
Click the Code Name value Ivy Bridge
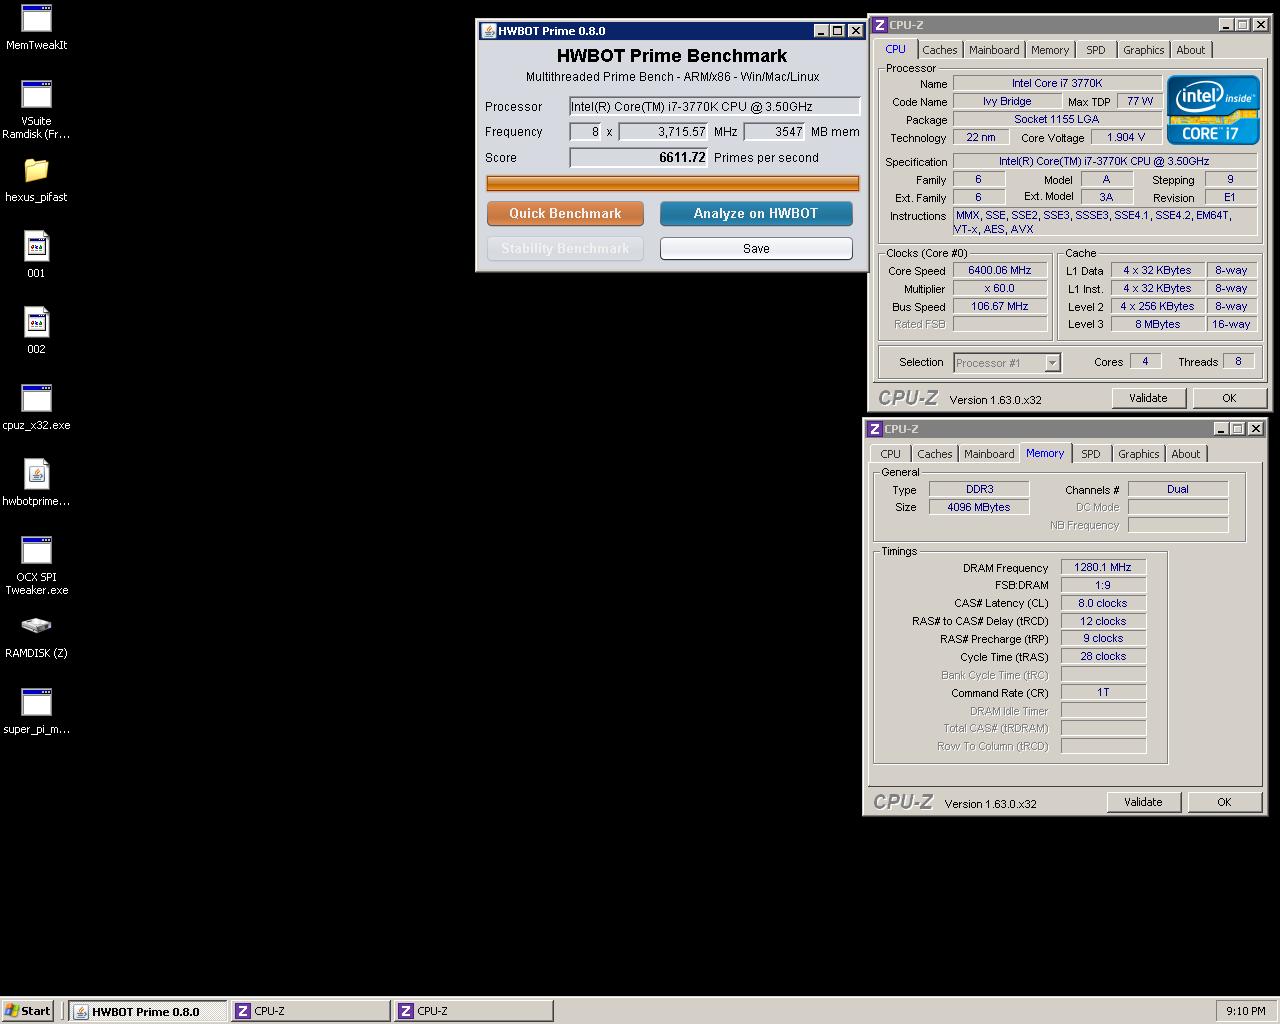point(1007,101)
